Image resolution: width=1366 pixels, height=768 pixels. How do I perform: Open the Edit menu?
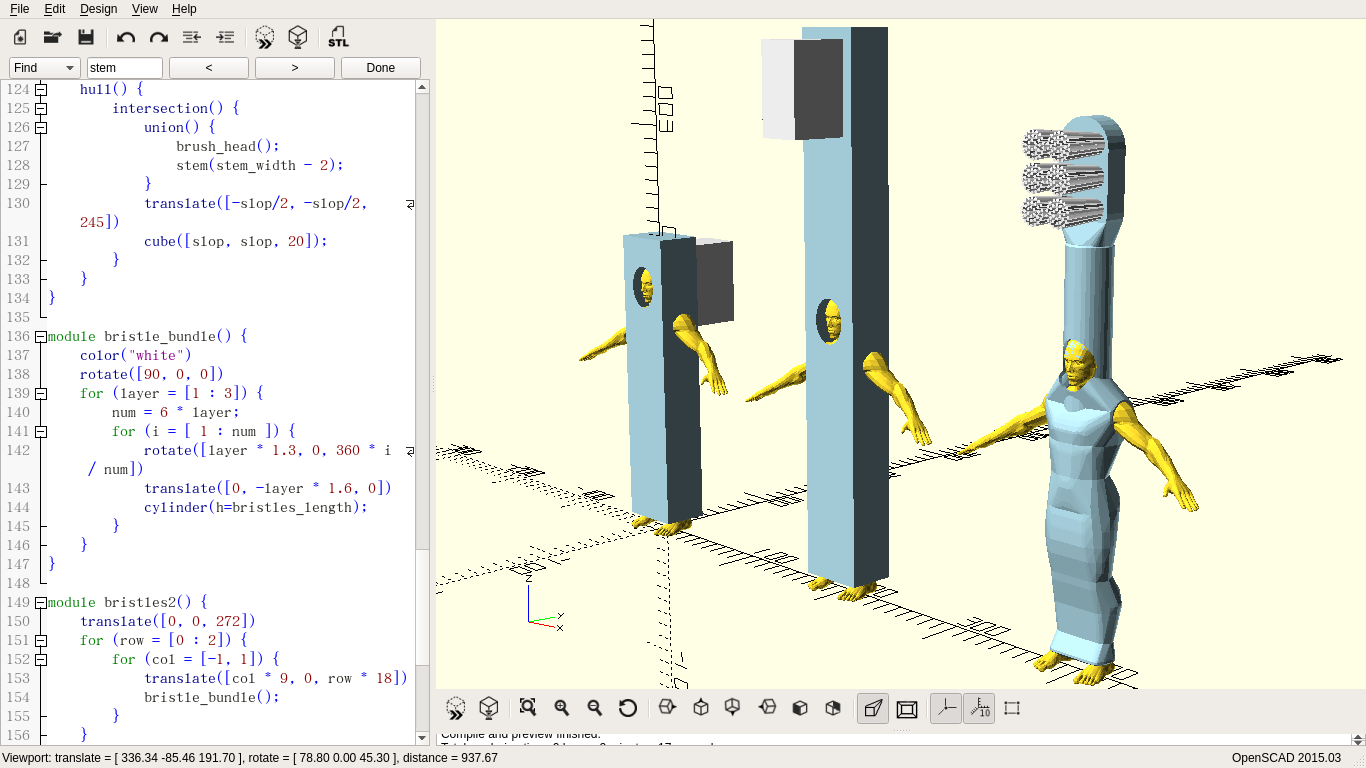[54, 9]
